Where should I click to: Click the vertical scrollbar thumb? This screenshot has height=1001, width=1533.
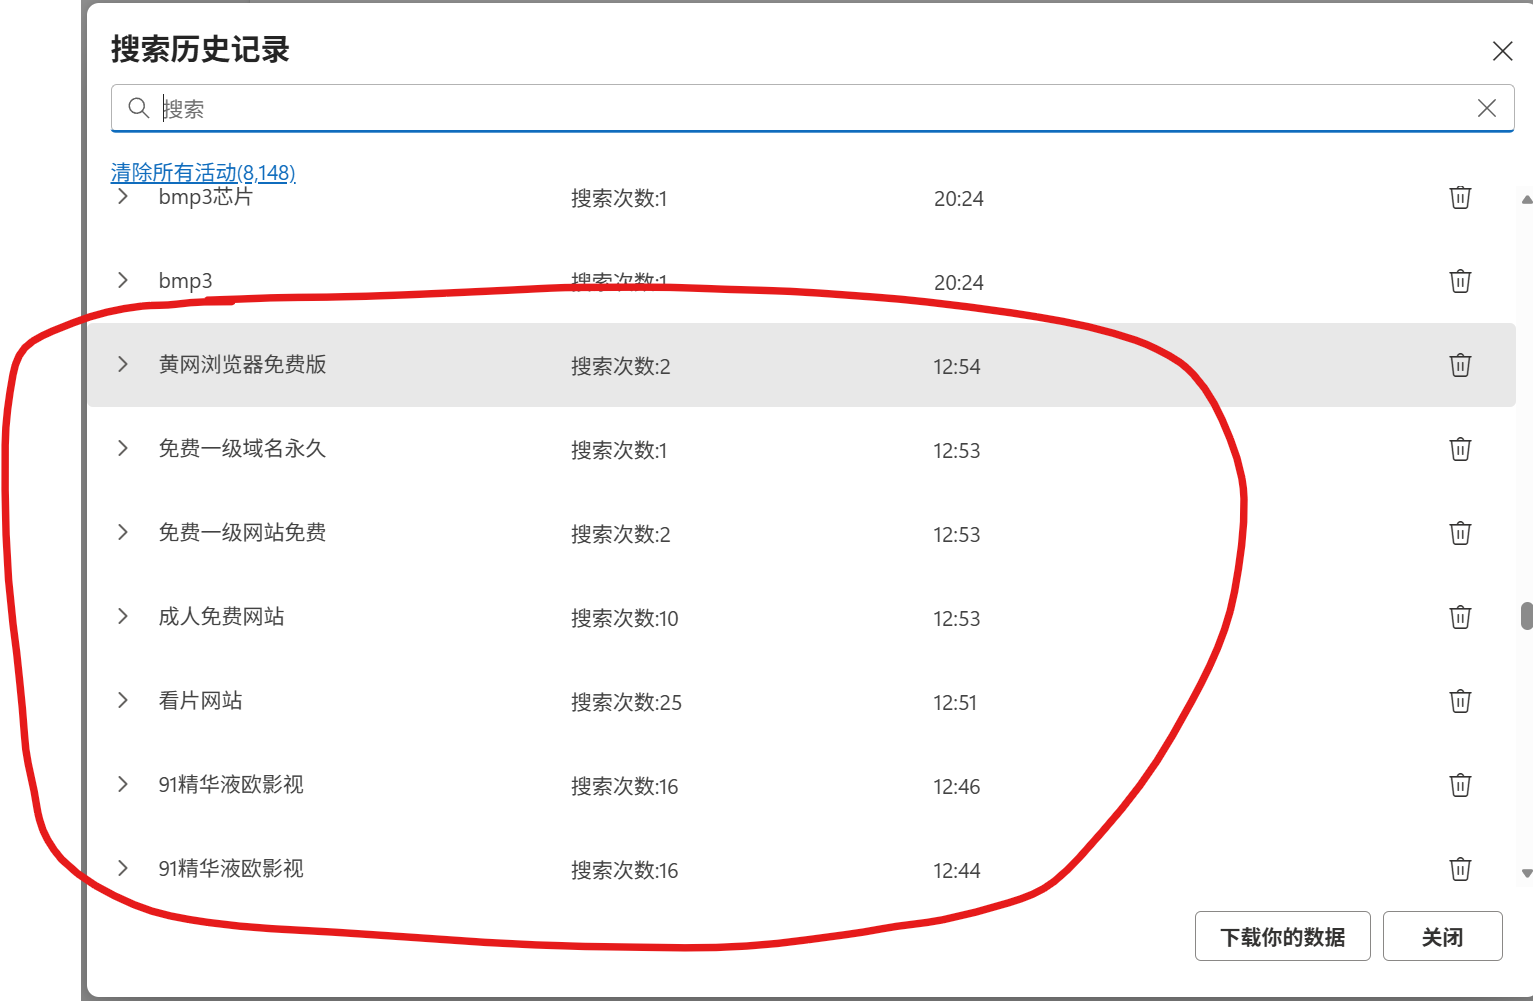coord(1526,616)
